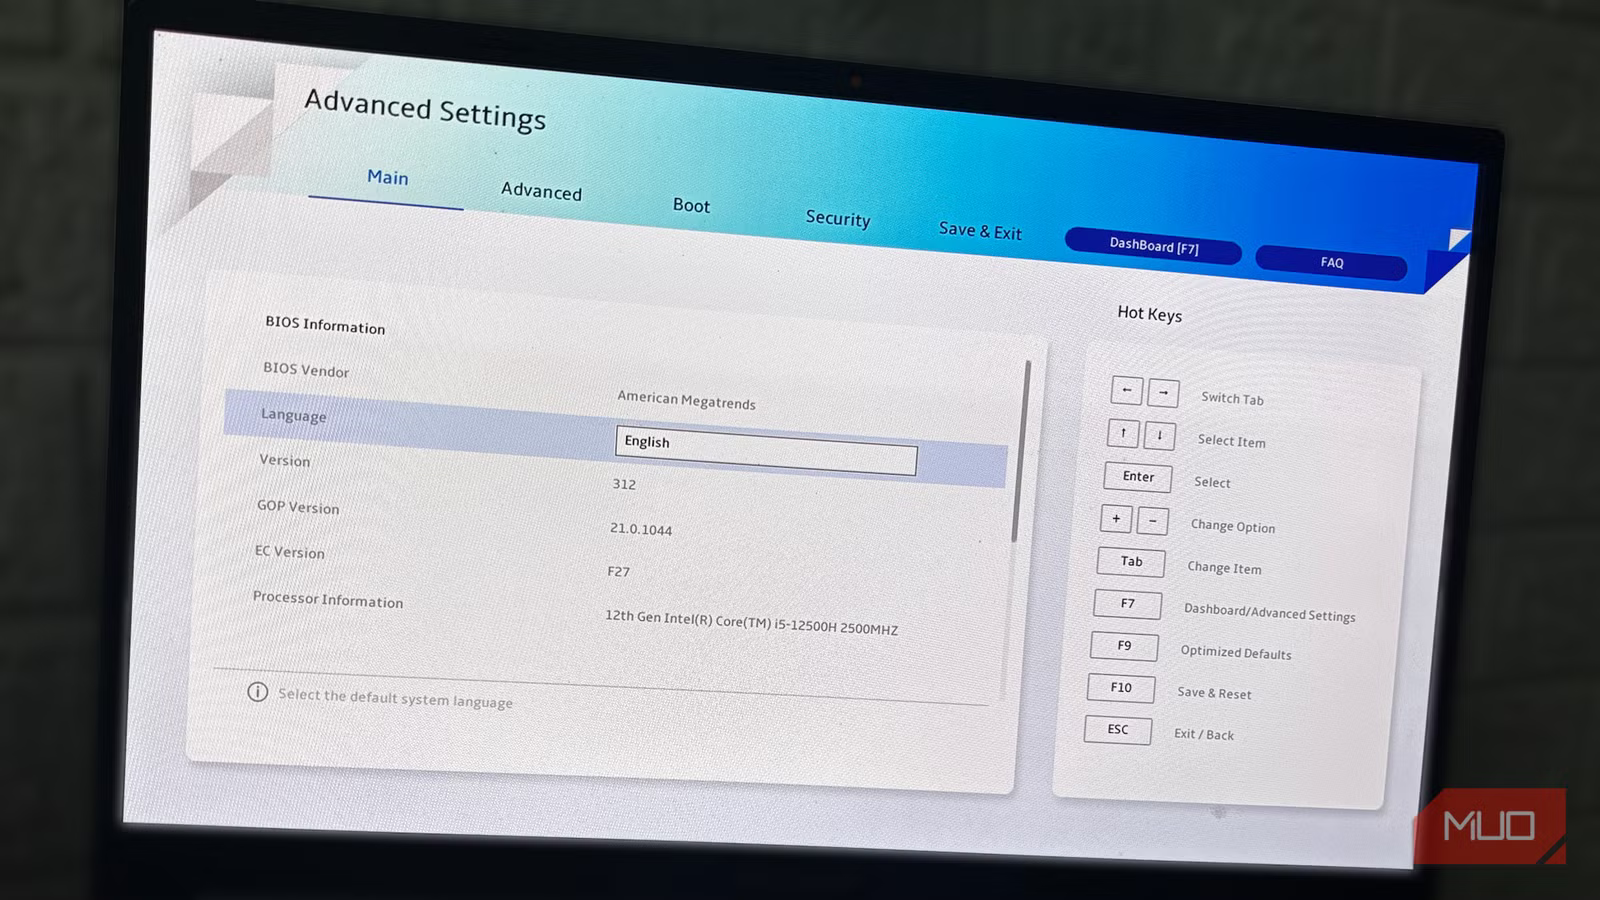This screenshot has height=900, width=1600.
Task: Open the Boot tab
Action: pyautogui.click(x=691, y=205)
